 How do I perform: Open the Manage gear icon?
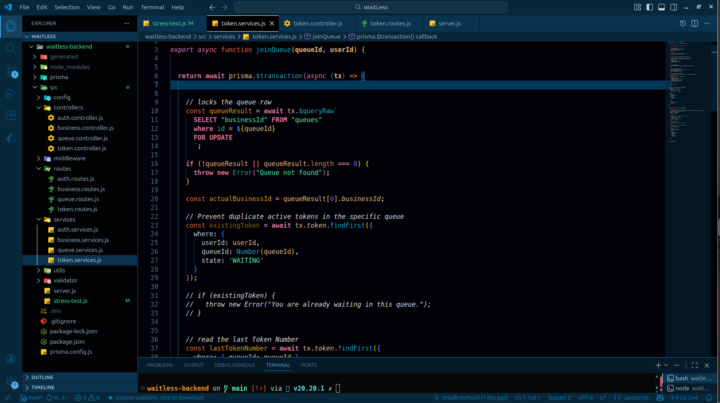tap(11, 381)
